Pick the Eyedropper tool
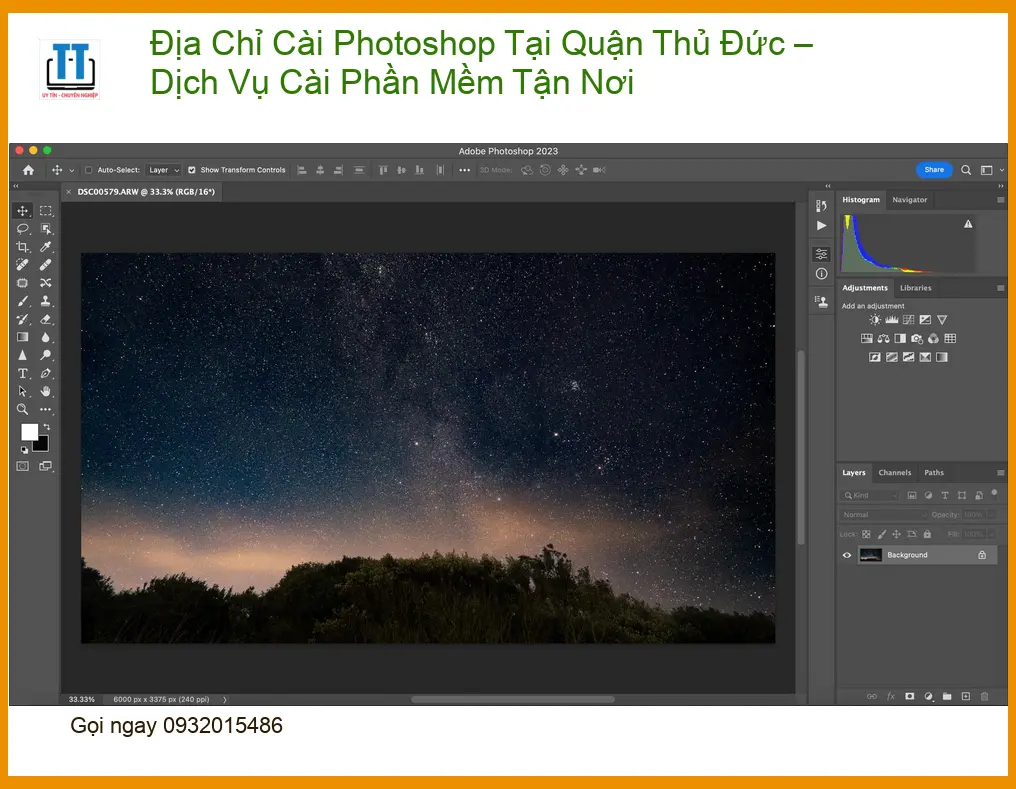Screen dimensions: 1016x789 pos(45,247)
